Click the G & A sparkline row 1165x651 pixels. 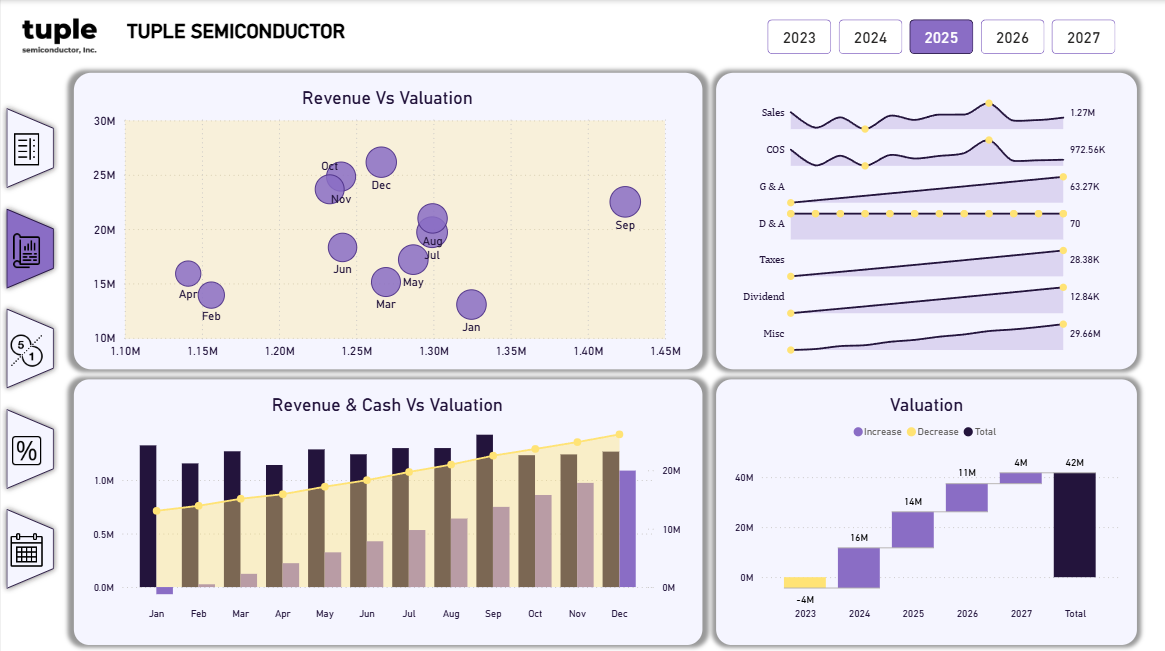coord(927,190)
